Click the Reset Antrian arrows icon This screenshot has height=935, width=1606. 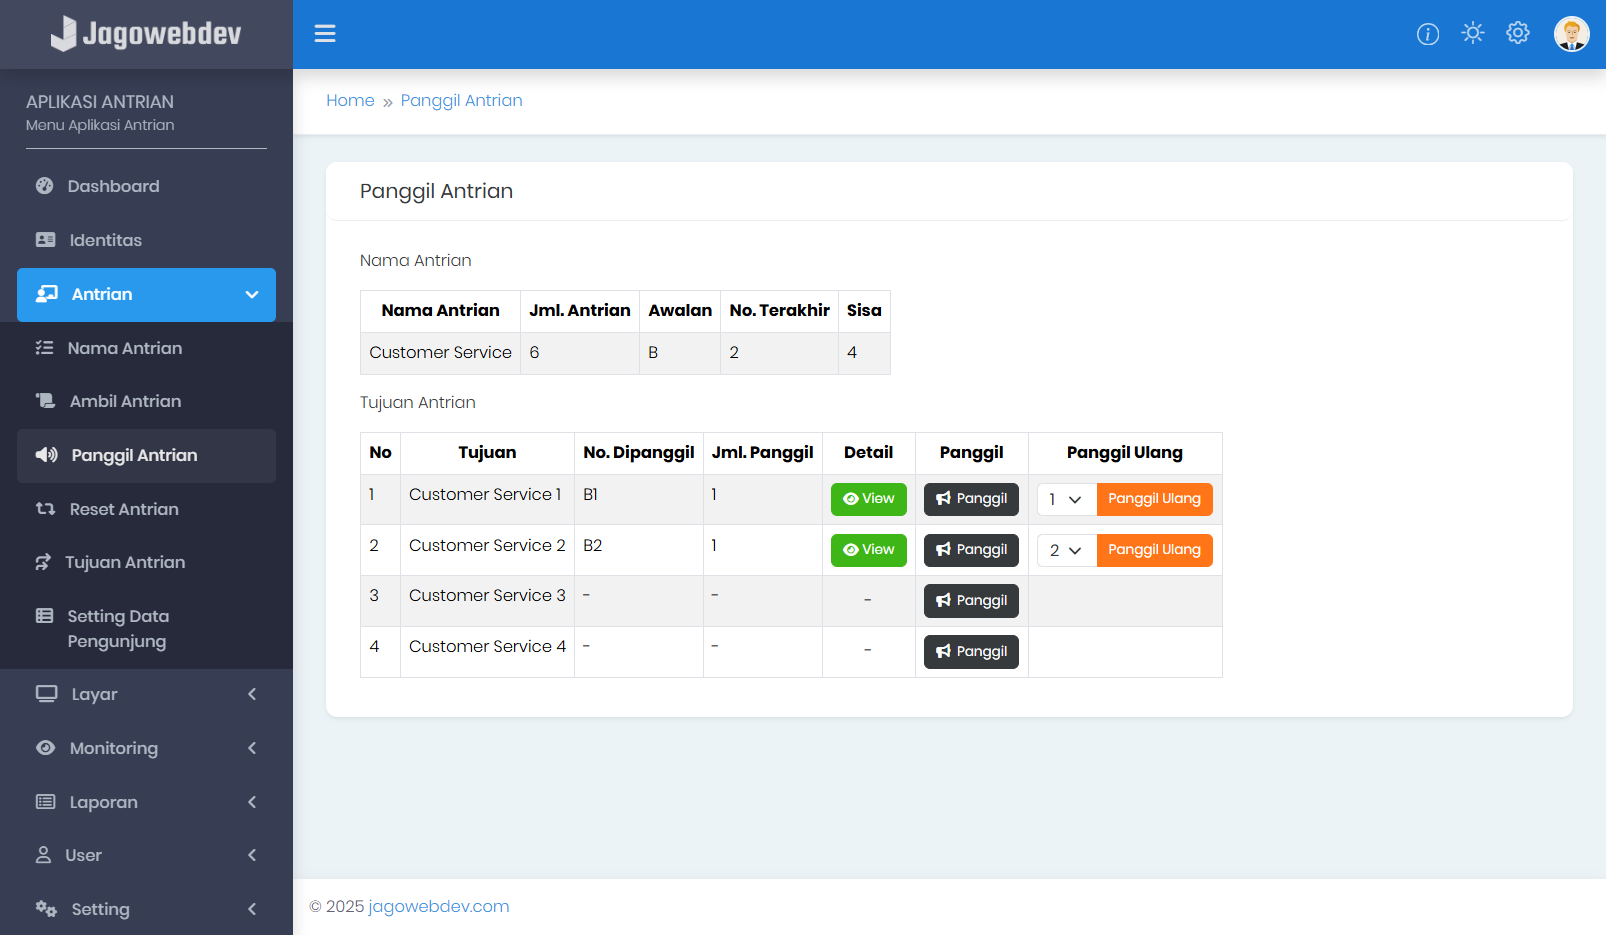pos(46,509)
